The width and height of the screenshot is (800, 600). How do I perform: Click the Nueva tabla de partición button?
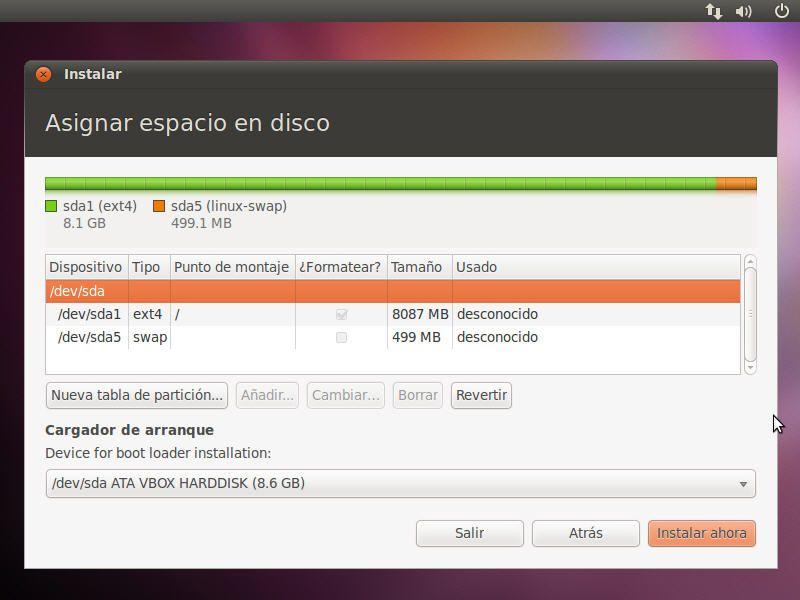[x=137, y=395]
